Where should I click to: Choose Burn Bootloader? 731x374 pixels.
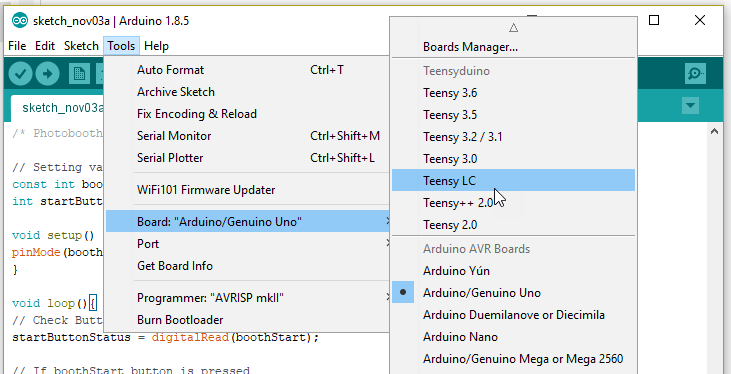click(248, 320)
